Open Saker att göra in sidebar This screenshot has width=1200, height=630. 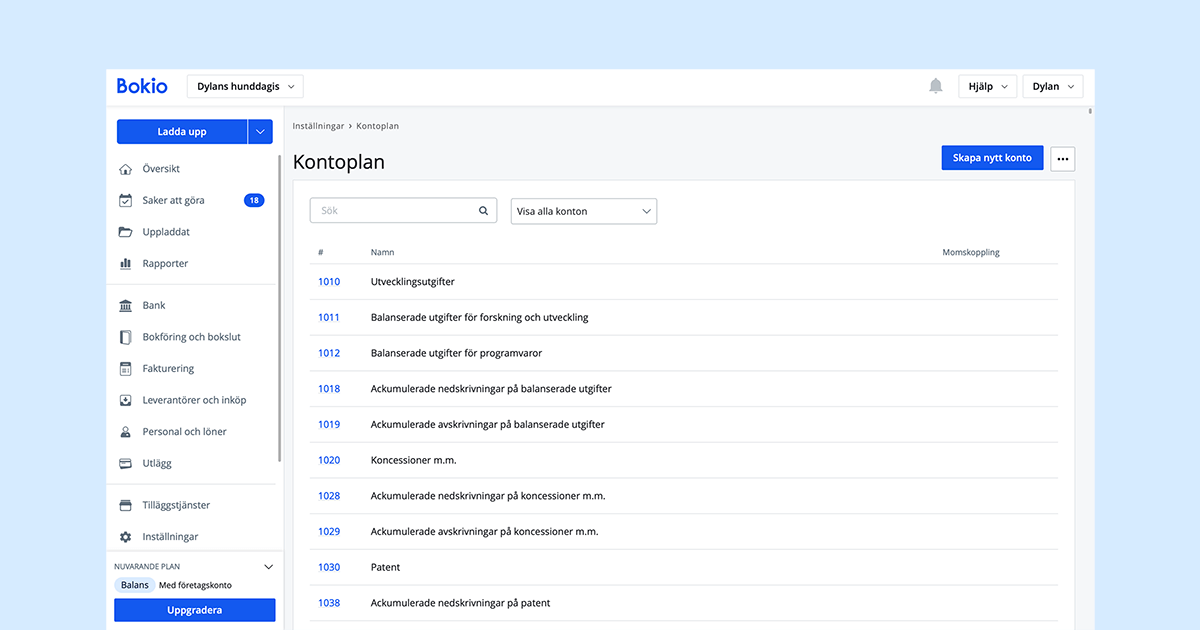(x=173, y=201)
